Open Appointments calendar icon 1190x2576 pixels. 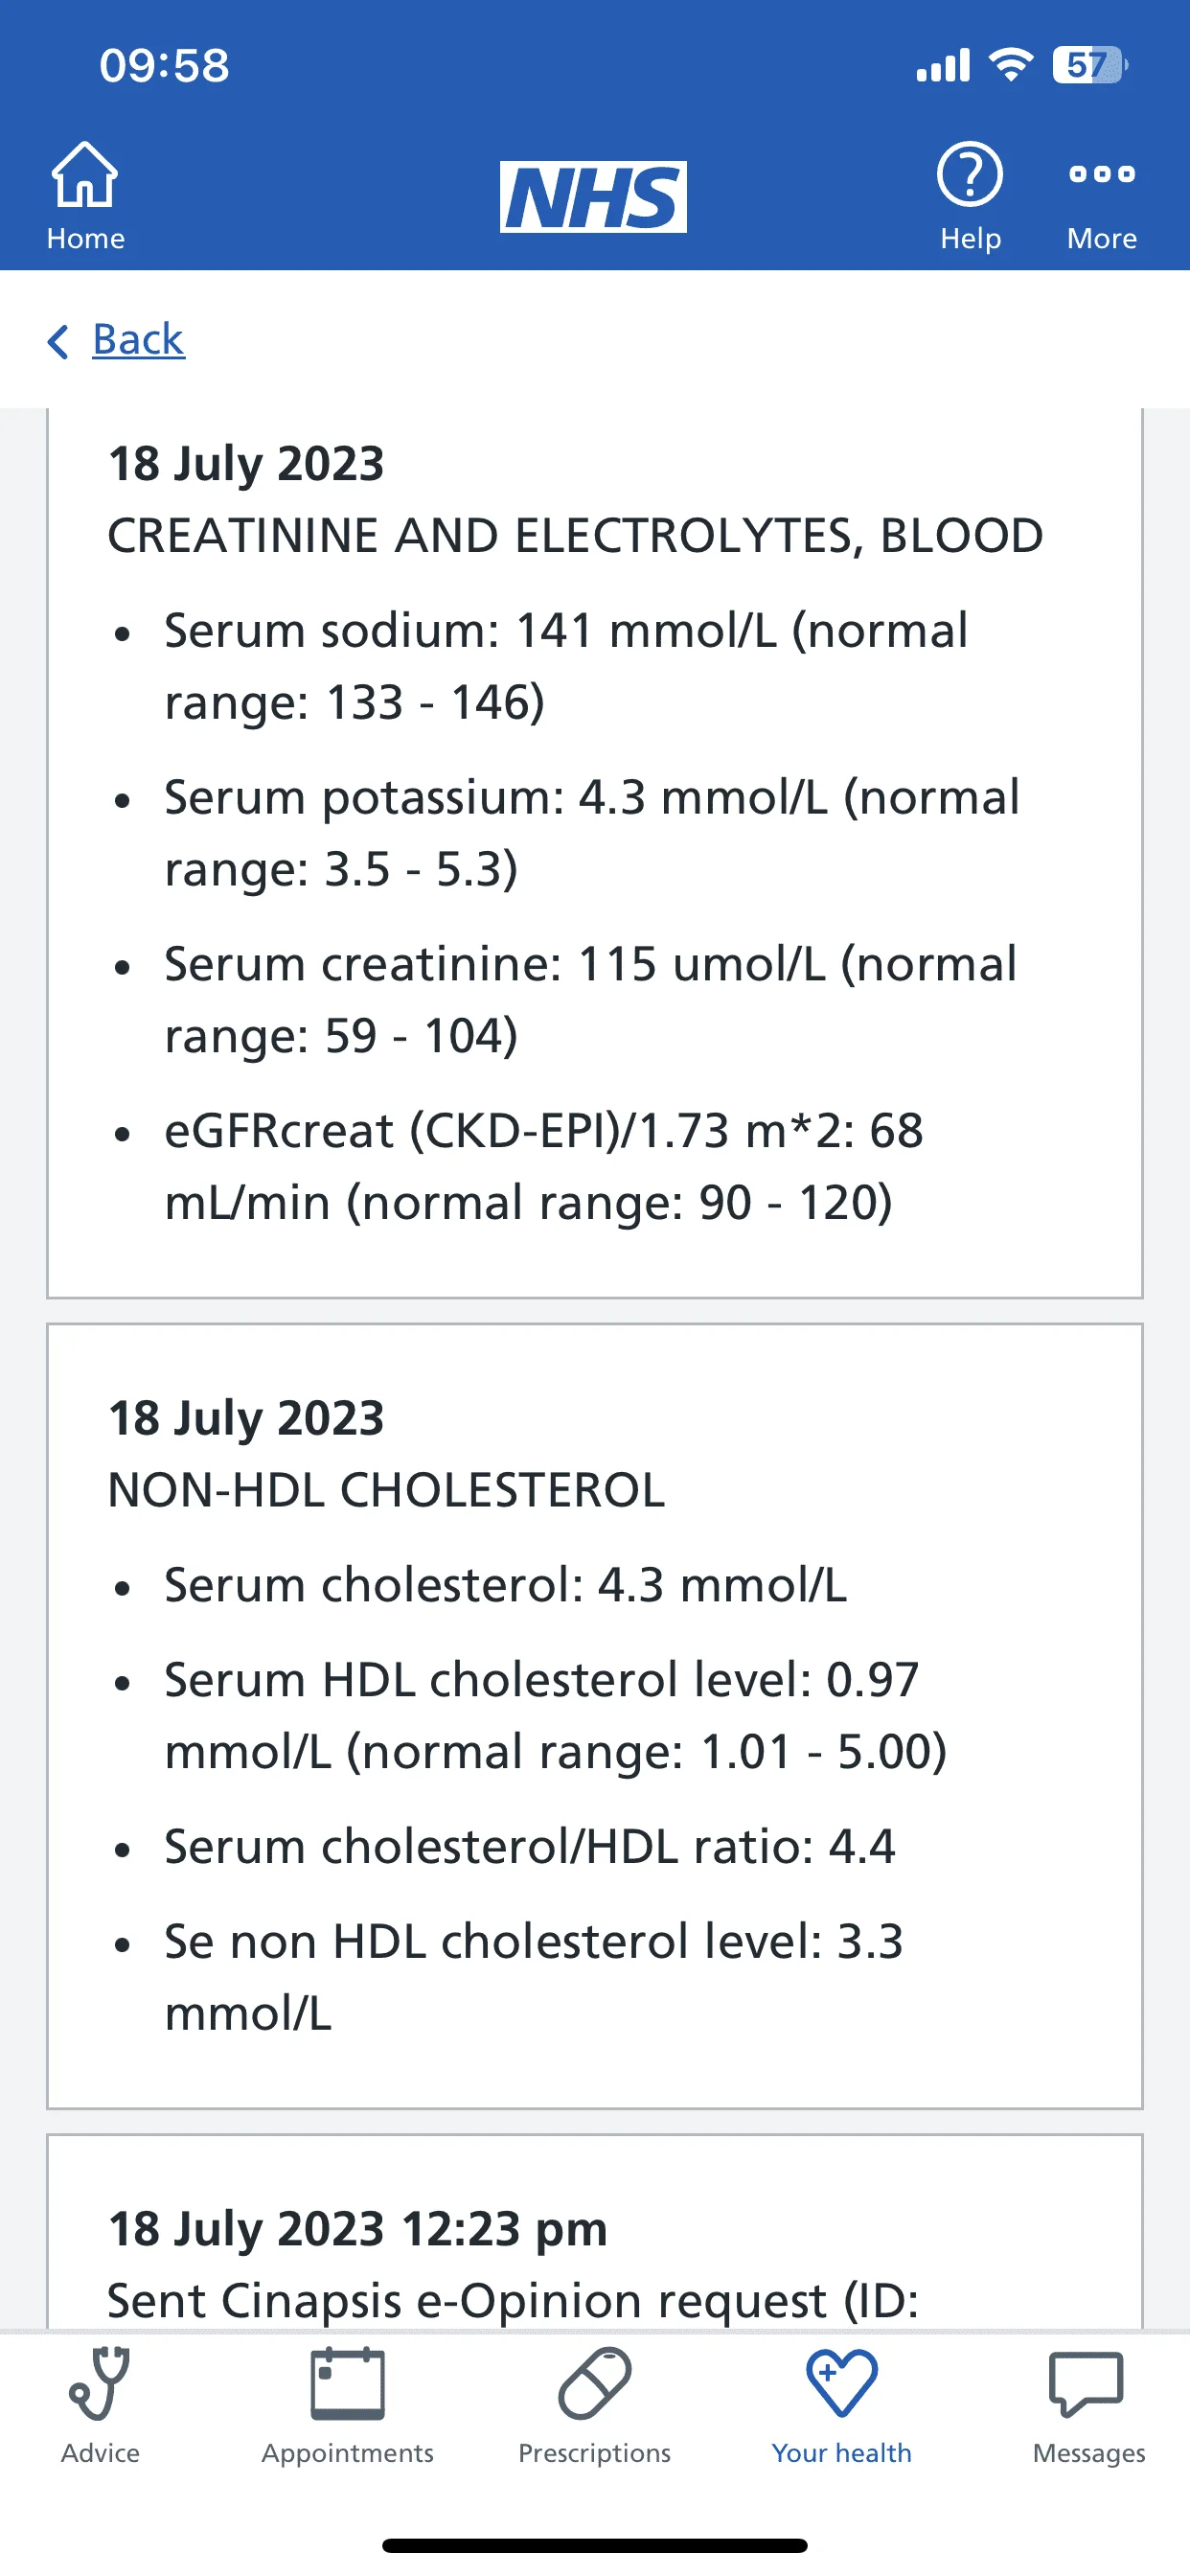click(x=347, y=2384)
